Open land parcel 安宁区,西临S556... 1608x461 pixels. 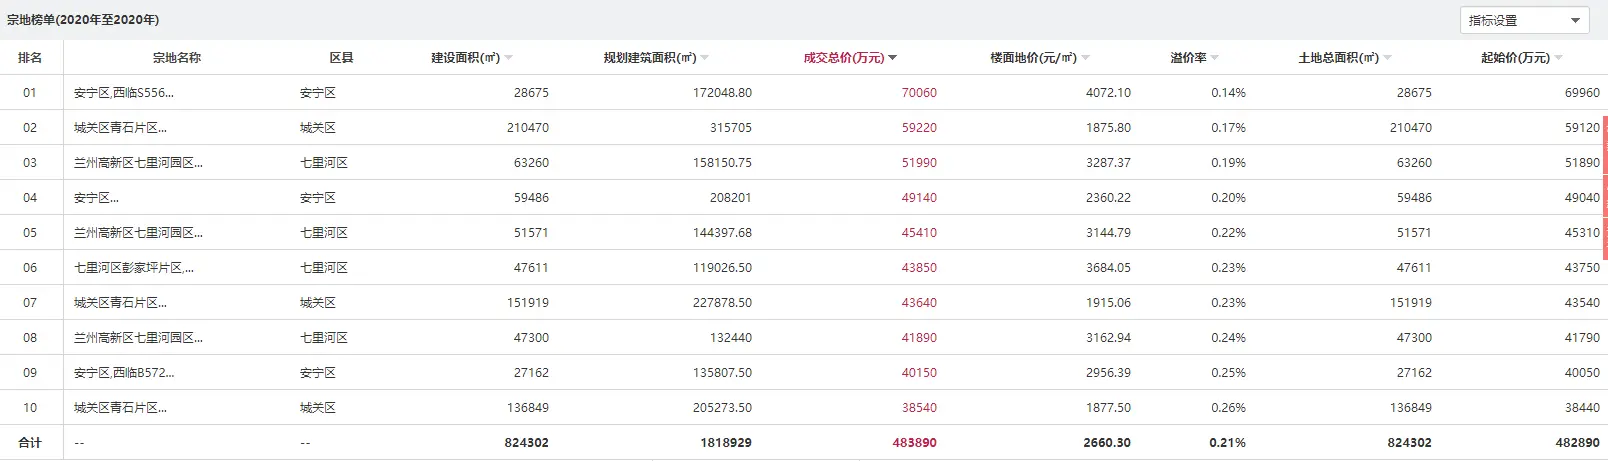(123, 93)
